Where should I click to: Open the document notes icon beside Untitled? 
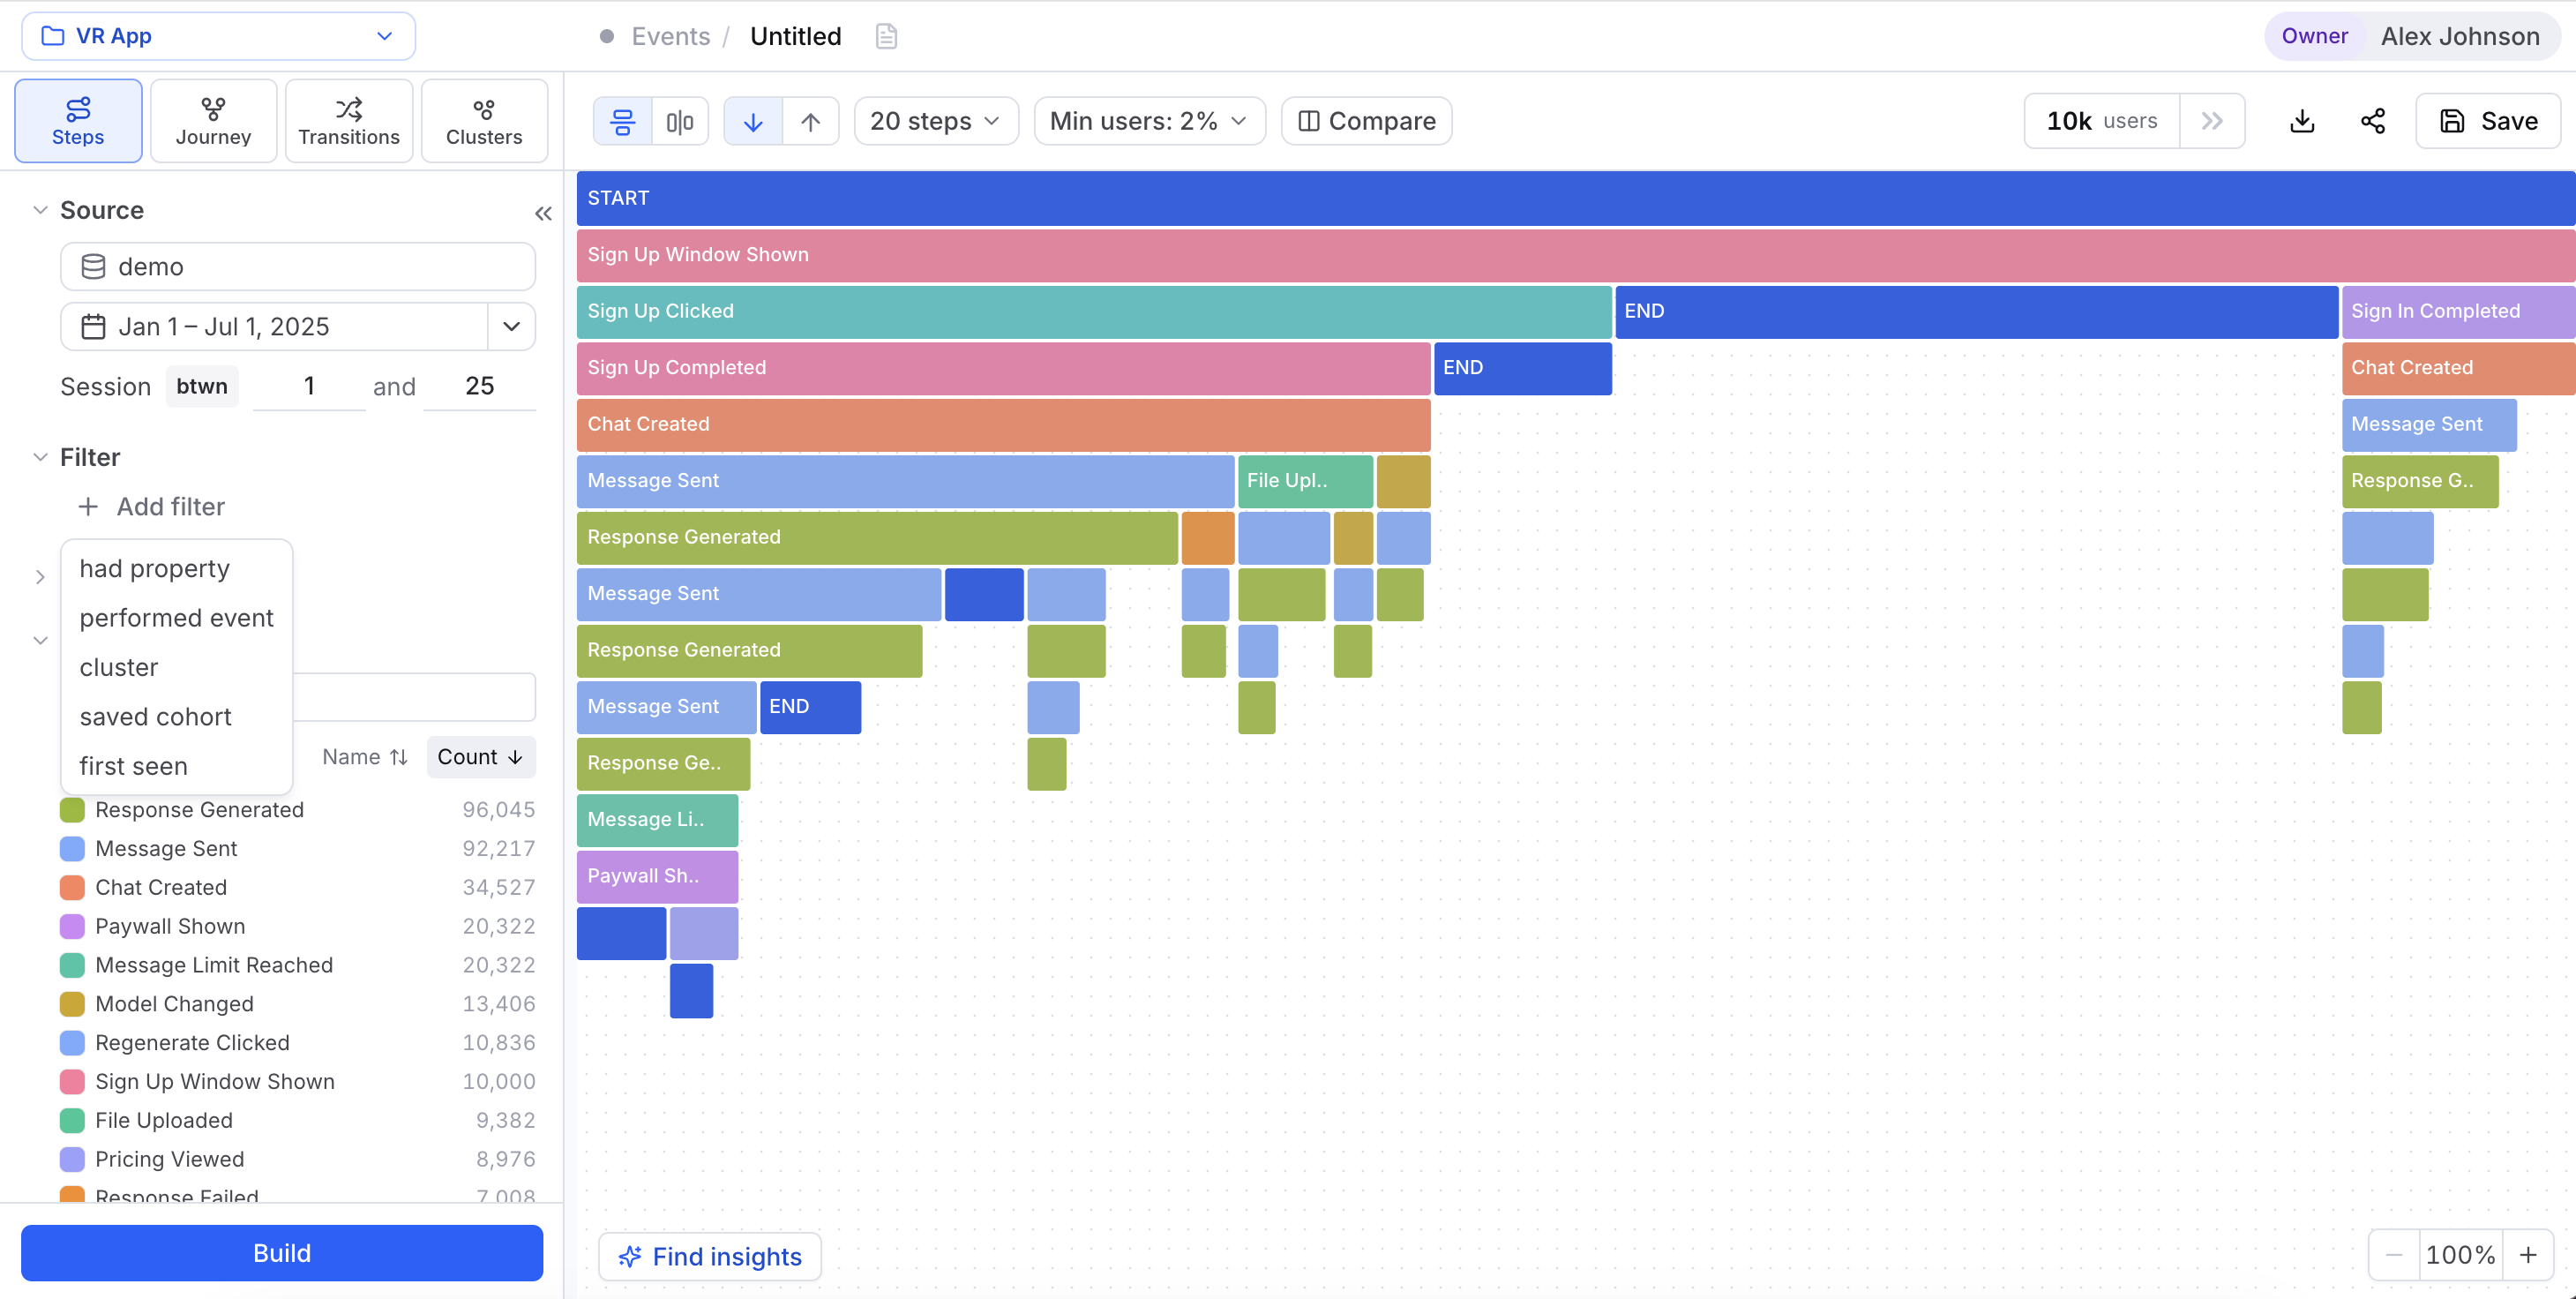click(886, 37)
